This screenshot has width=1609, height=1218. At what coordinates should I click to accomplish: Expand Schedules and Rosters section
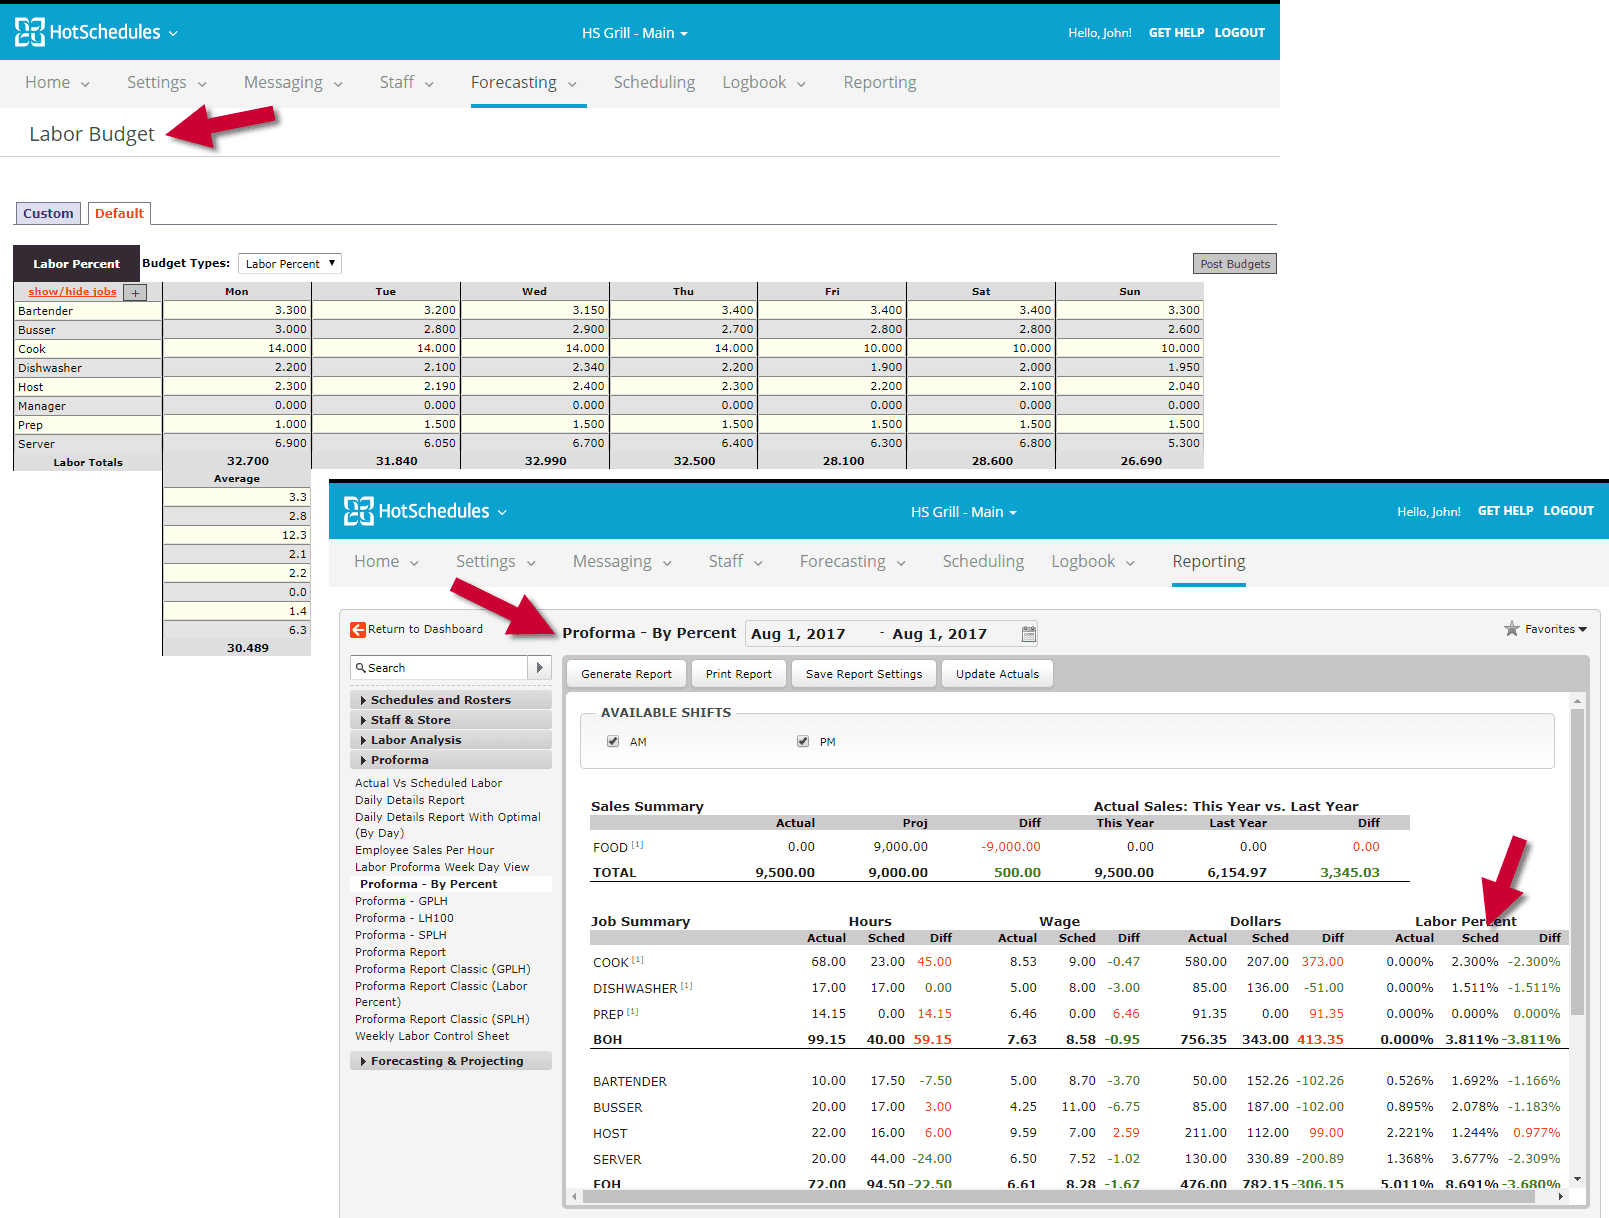pyautogui.click(x=450, y=700)
